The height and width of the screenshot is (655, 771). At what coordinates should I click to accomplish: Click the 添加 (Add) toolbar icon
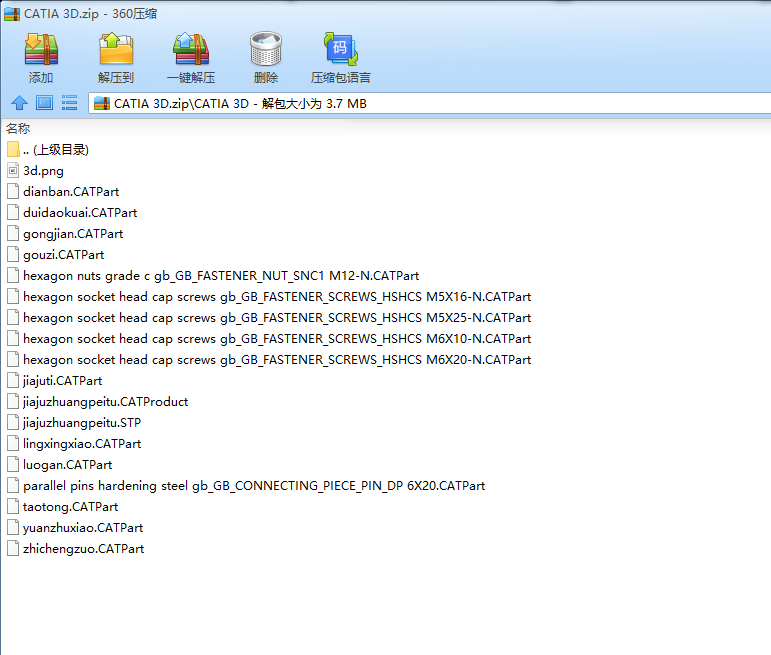pos(41,49)
